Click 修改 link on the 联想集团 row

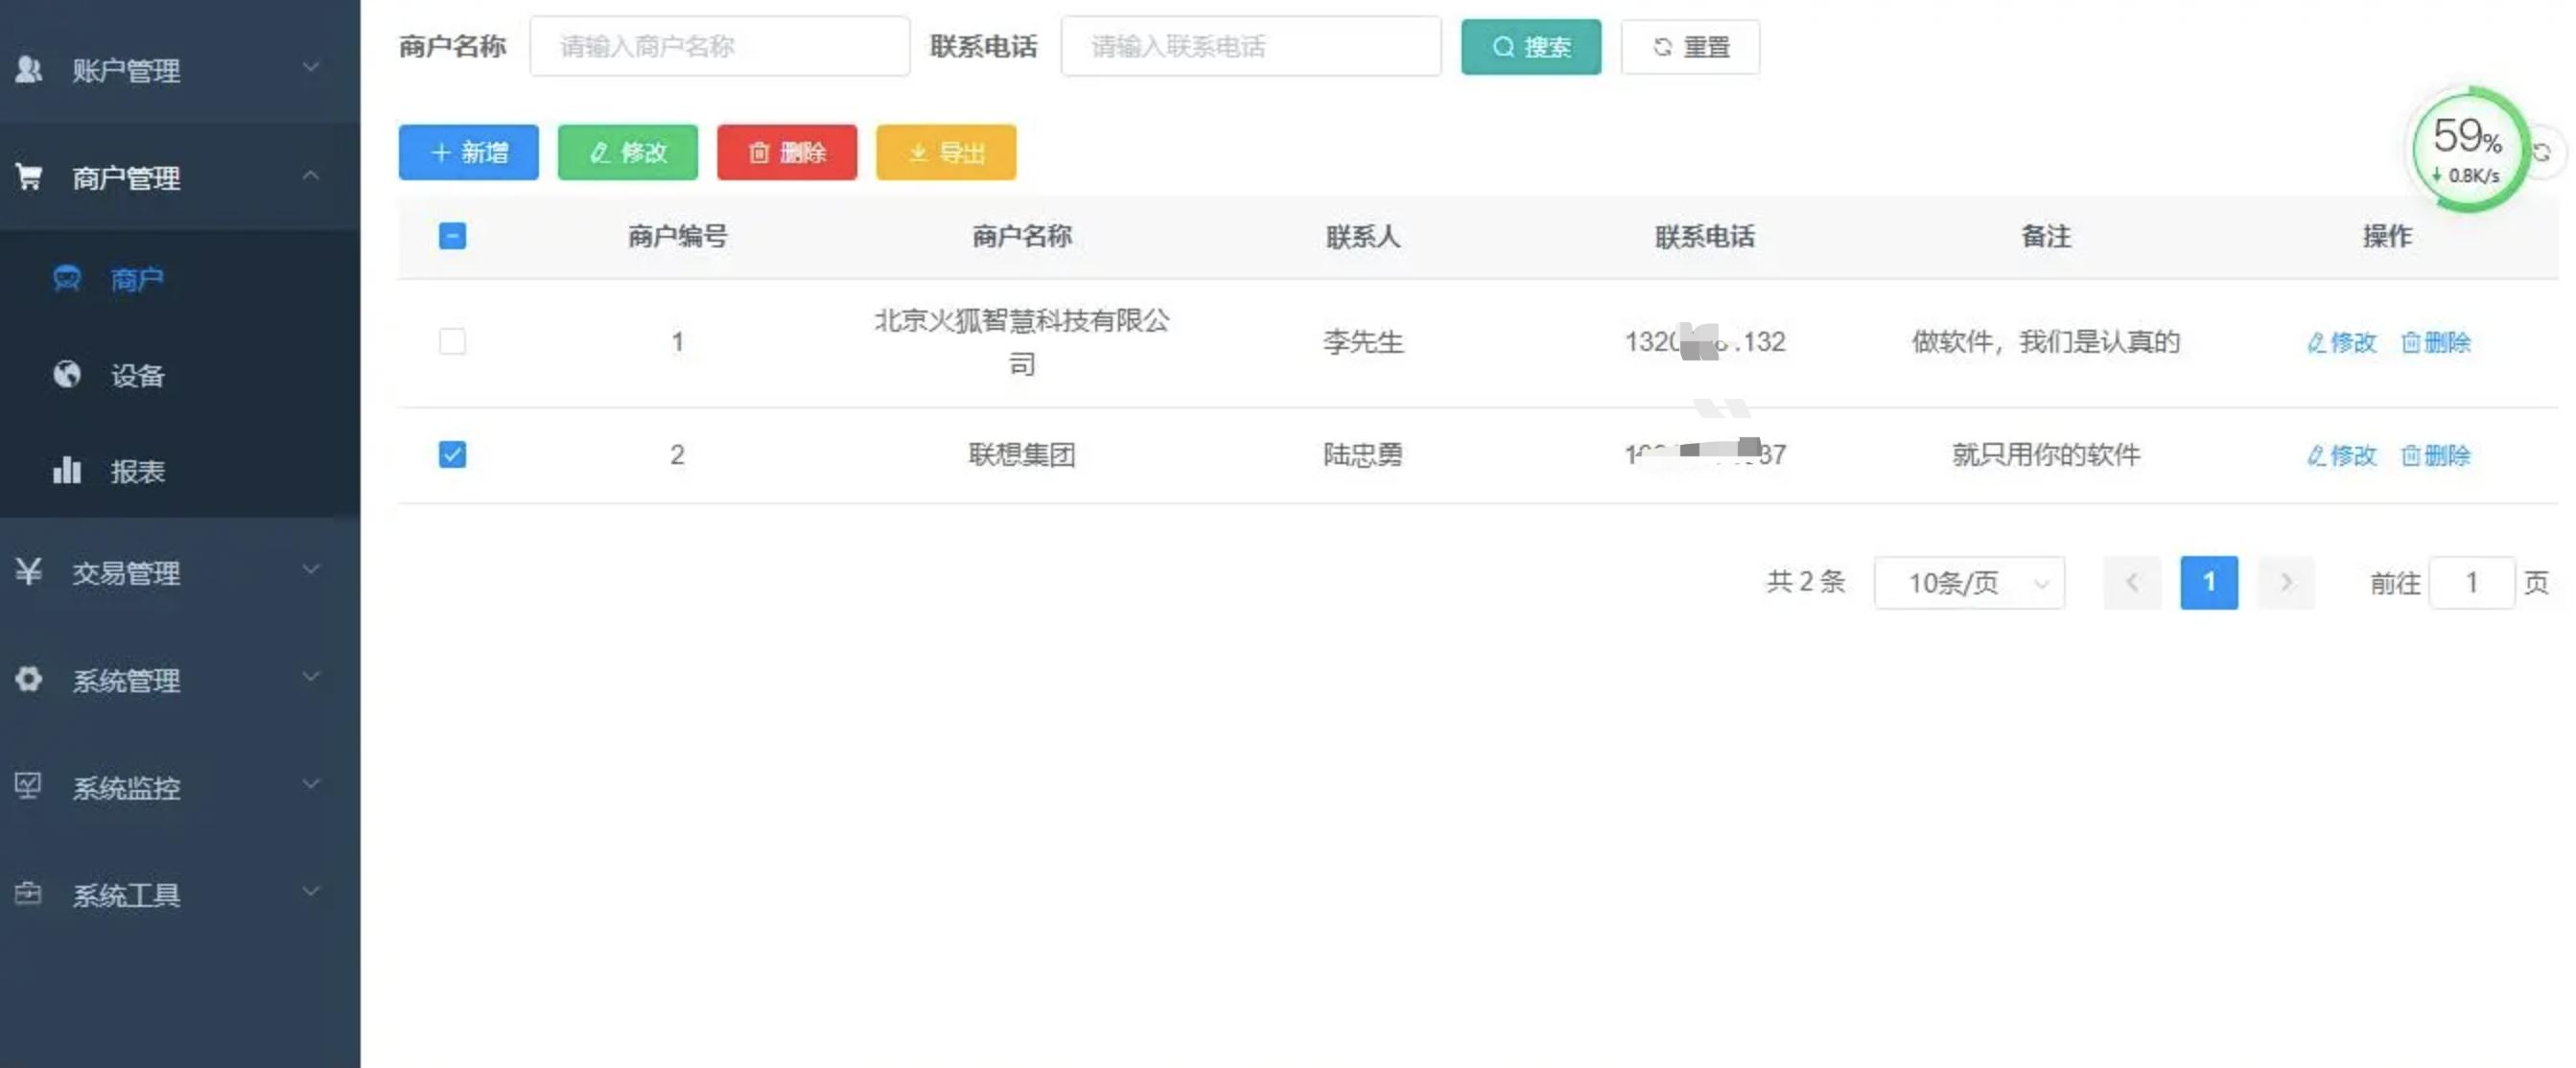tap(2342, 455)
